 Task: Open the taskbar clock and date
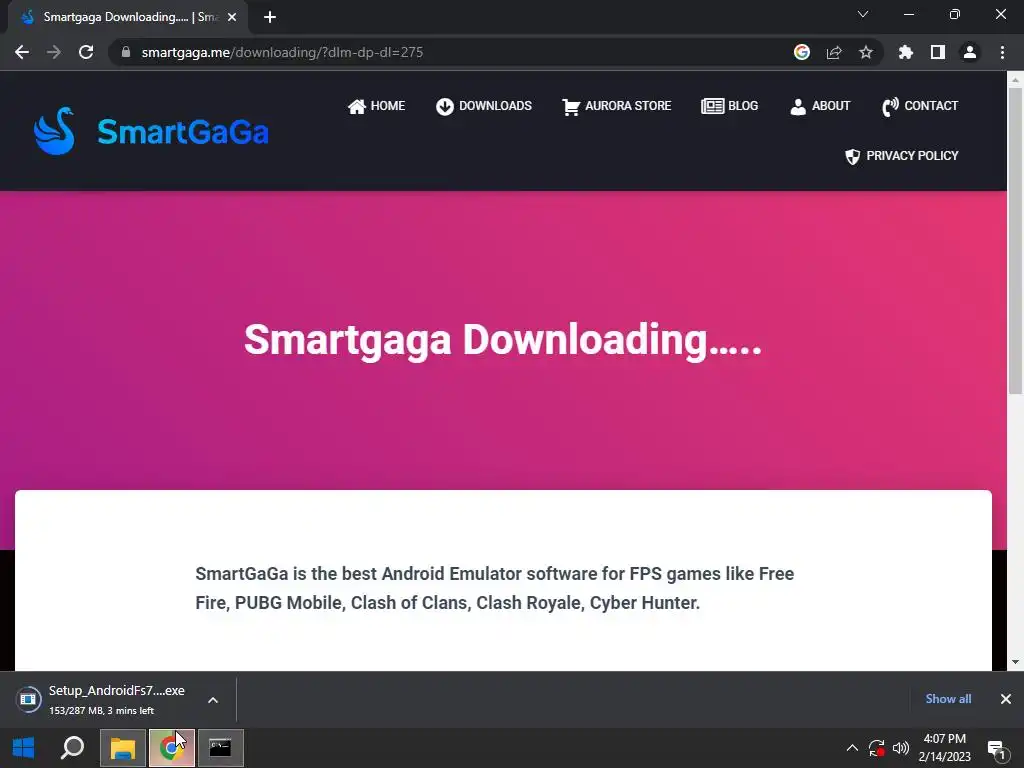pyautogui.click(x=944, y=748)
